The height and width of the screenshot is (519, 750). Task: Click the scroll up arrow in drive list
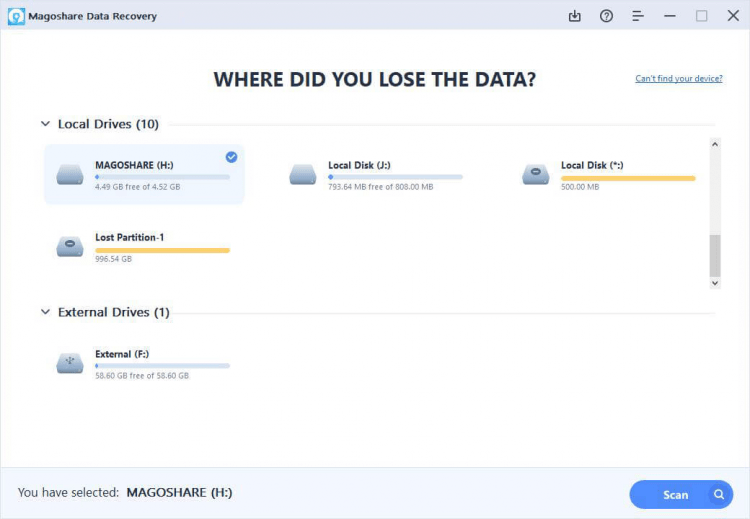(715, 145)
